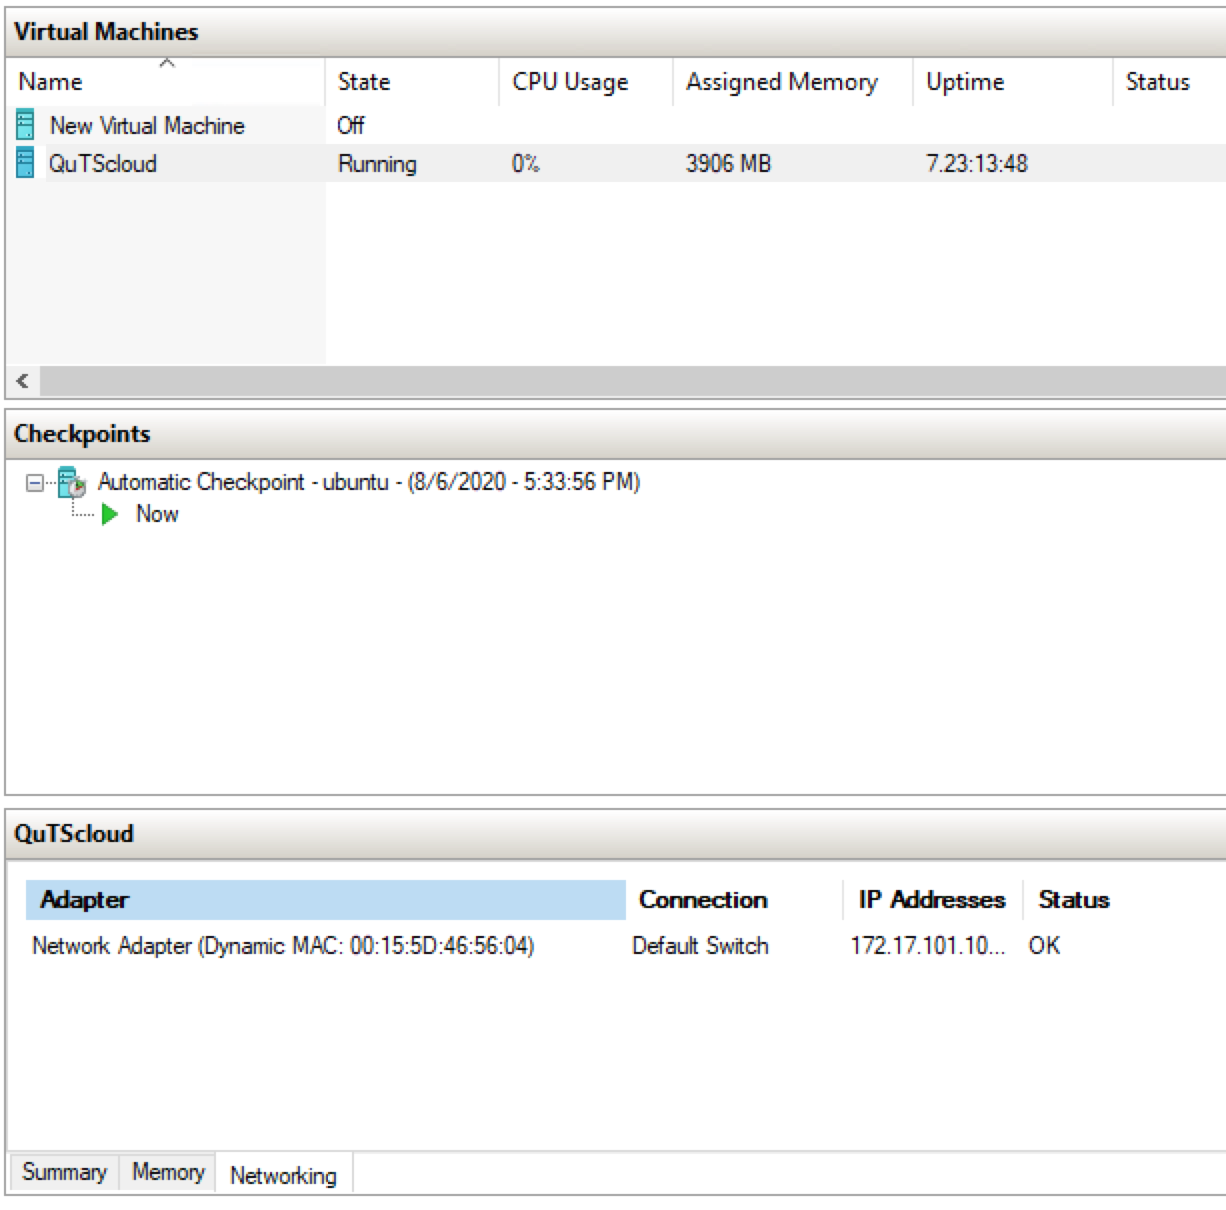The width and height of the screenshot is (1226, 1210).
Task: Select the Network Adapter Dynamic MAC row
Action: (283, 946)
